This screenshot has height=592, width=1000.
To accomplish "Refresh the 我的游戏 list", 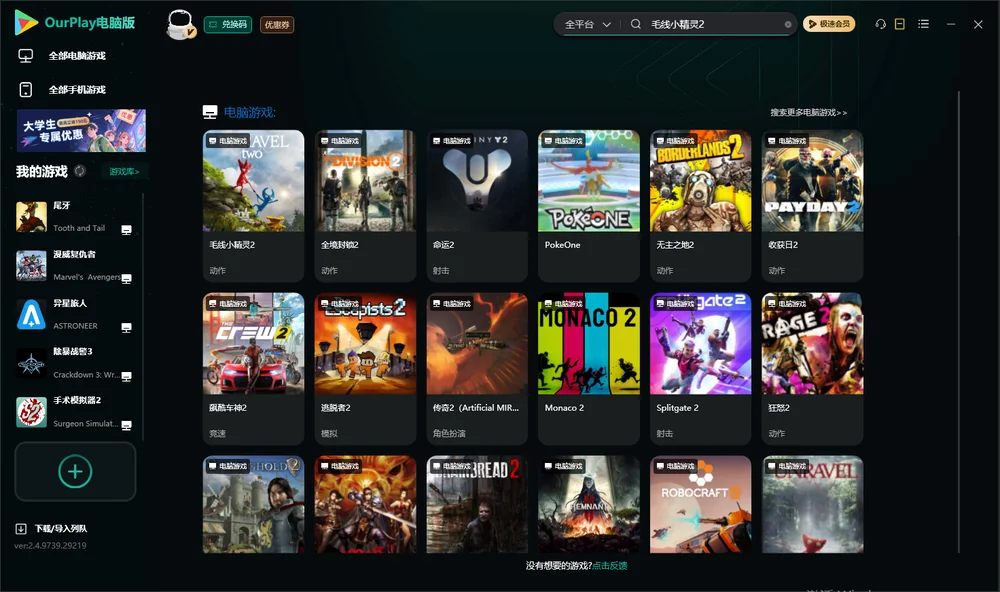I will 80,171.
